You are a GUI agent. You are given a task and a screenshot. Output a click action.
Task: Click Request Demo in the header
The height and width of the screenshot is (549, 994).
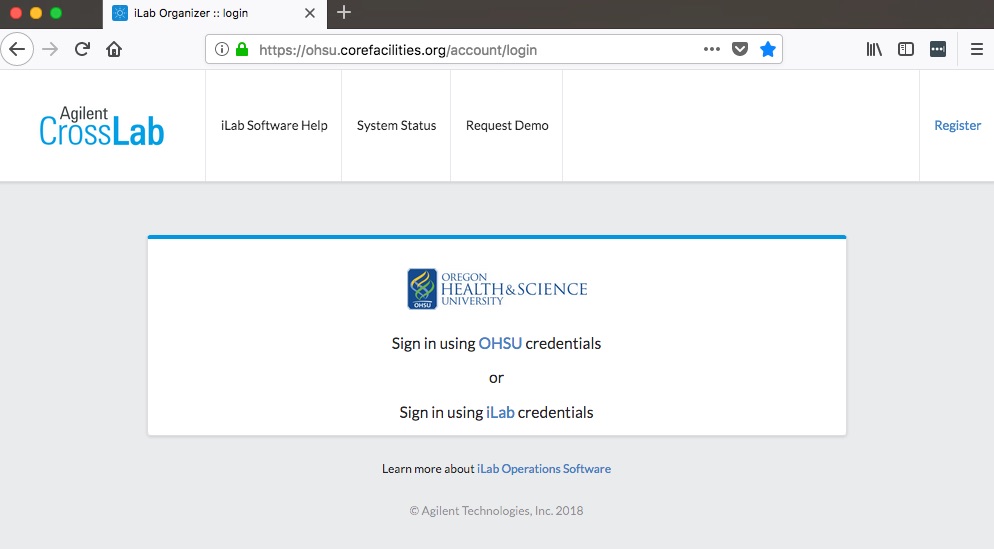click(507, 126)
